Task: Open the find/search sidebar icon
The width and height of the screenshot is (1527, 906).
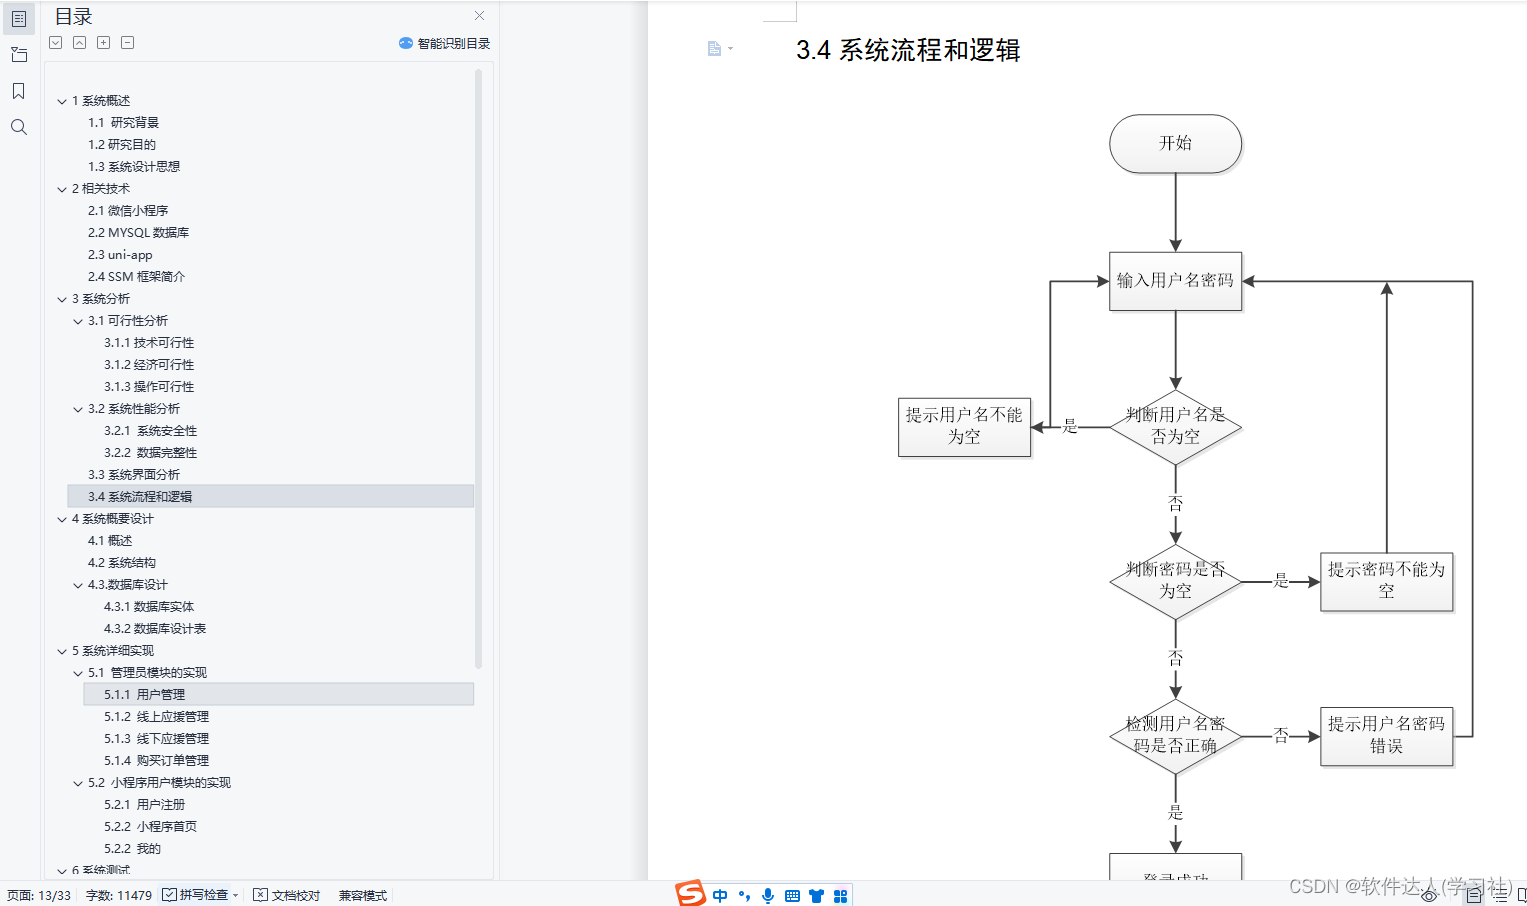Action: (x=19, y=127)
